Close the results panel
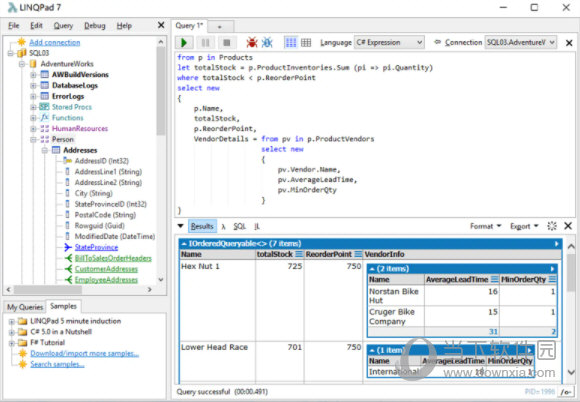The width and height of the screenshot is (580, 402). pos(568,226)
